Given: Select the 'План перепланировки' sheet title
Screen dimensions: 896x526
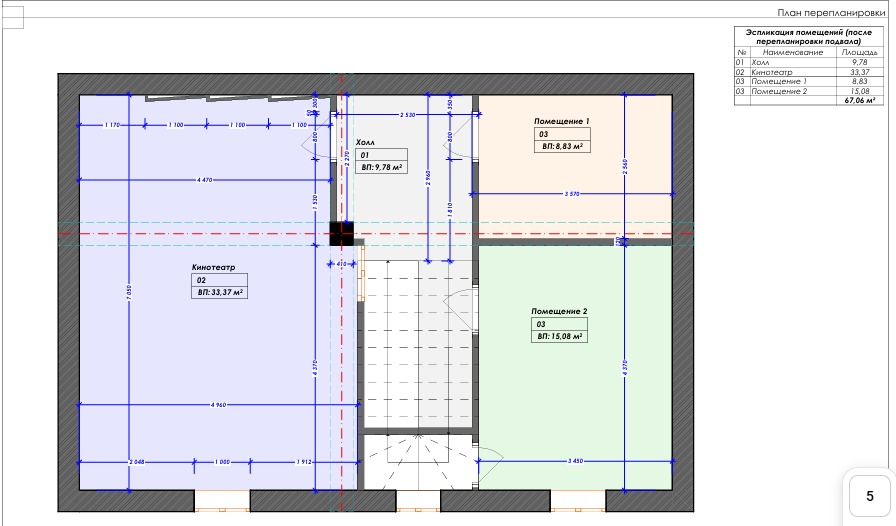Looking at the screenshot, I should point(831,13).
